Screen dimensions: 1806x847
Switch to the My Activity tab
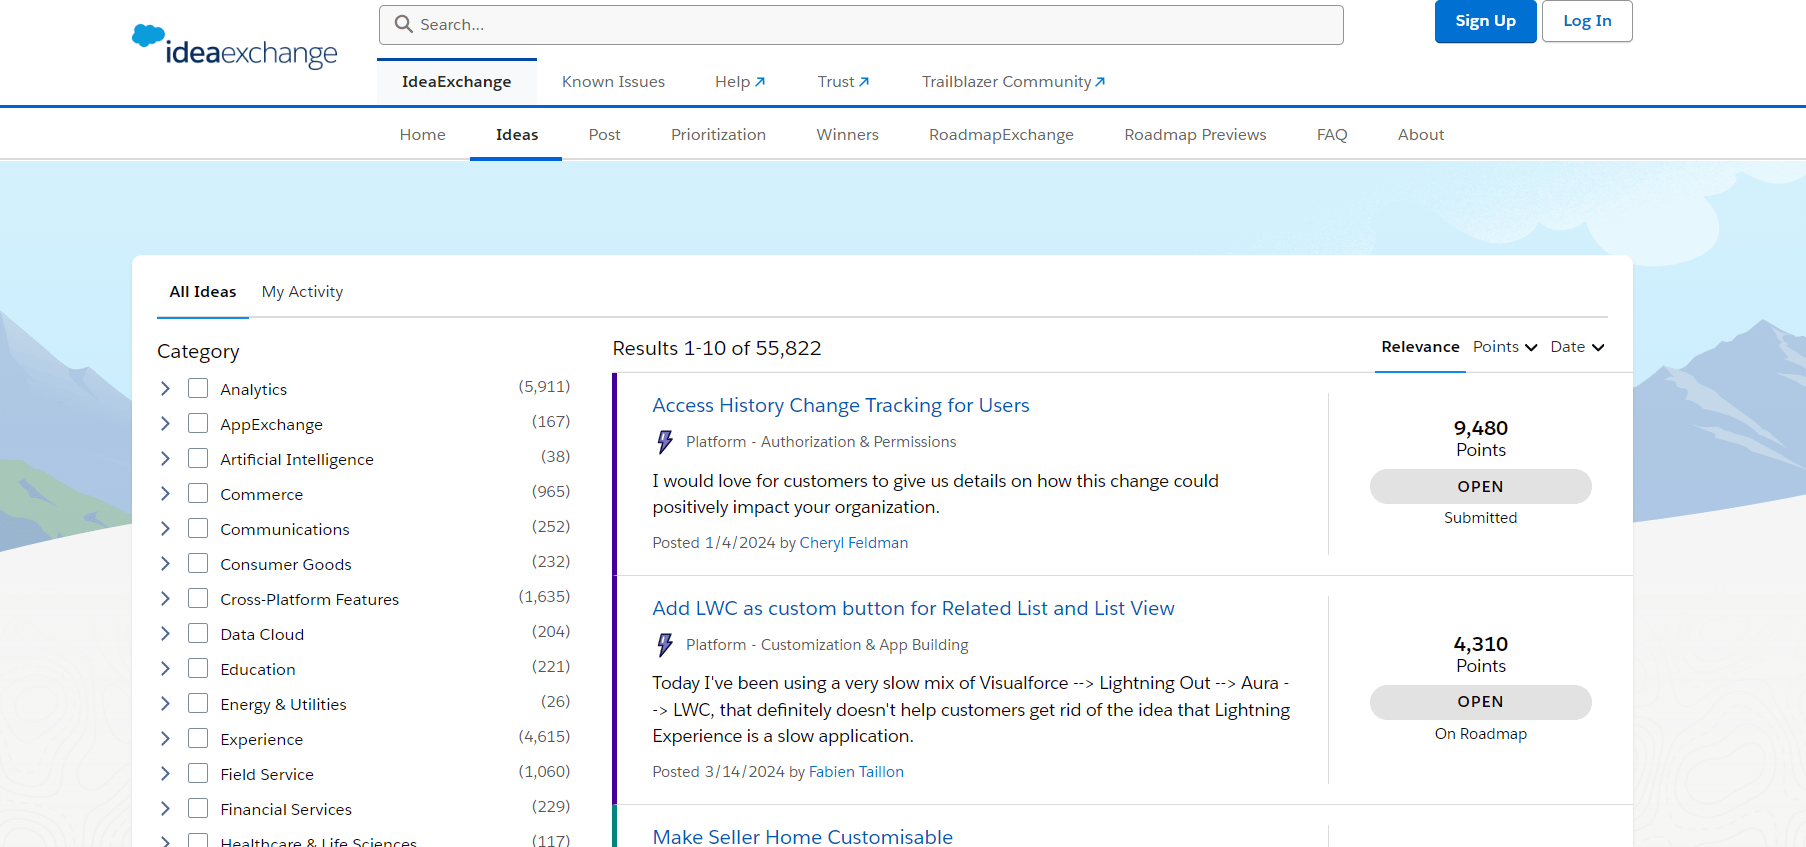(302, 291)
